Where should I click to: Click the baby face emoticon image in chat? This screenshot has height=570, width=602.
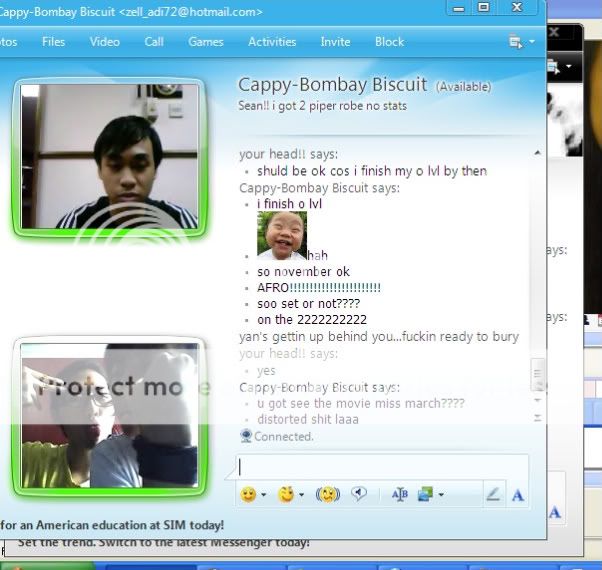click(x=282, y=236)
